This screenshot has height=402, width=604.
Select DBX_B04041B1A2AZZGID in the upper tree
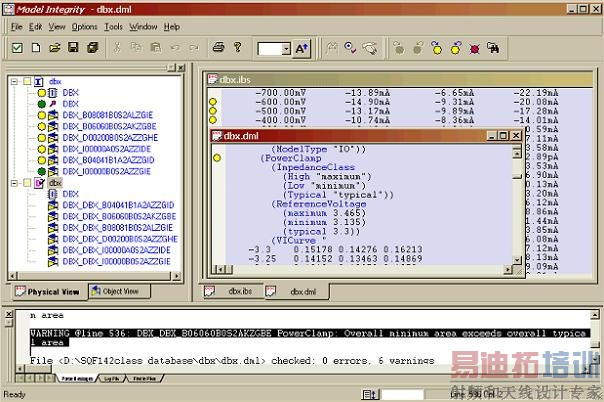108,160
